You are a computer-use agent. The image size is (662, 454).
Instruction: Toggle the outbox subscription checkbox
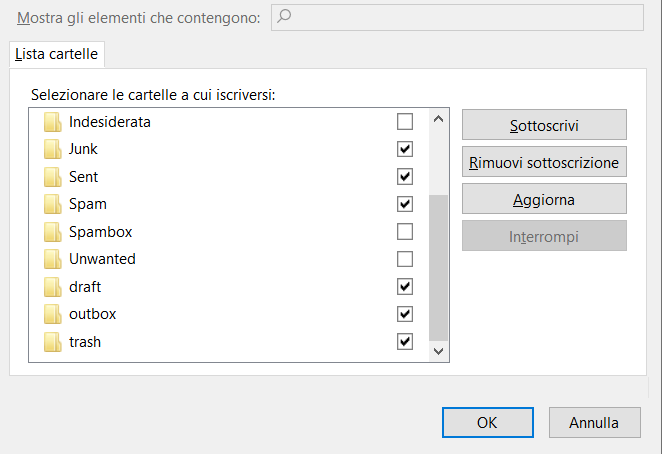coord(405,314)
